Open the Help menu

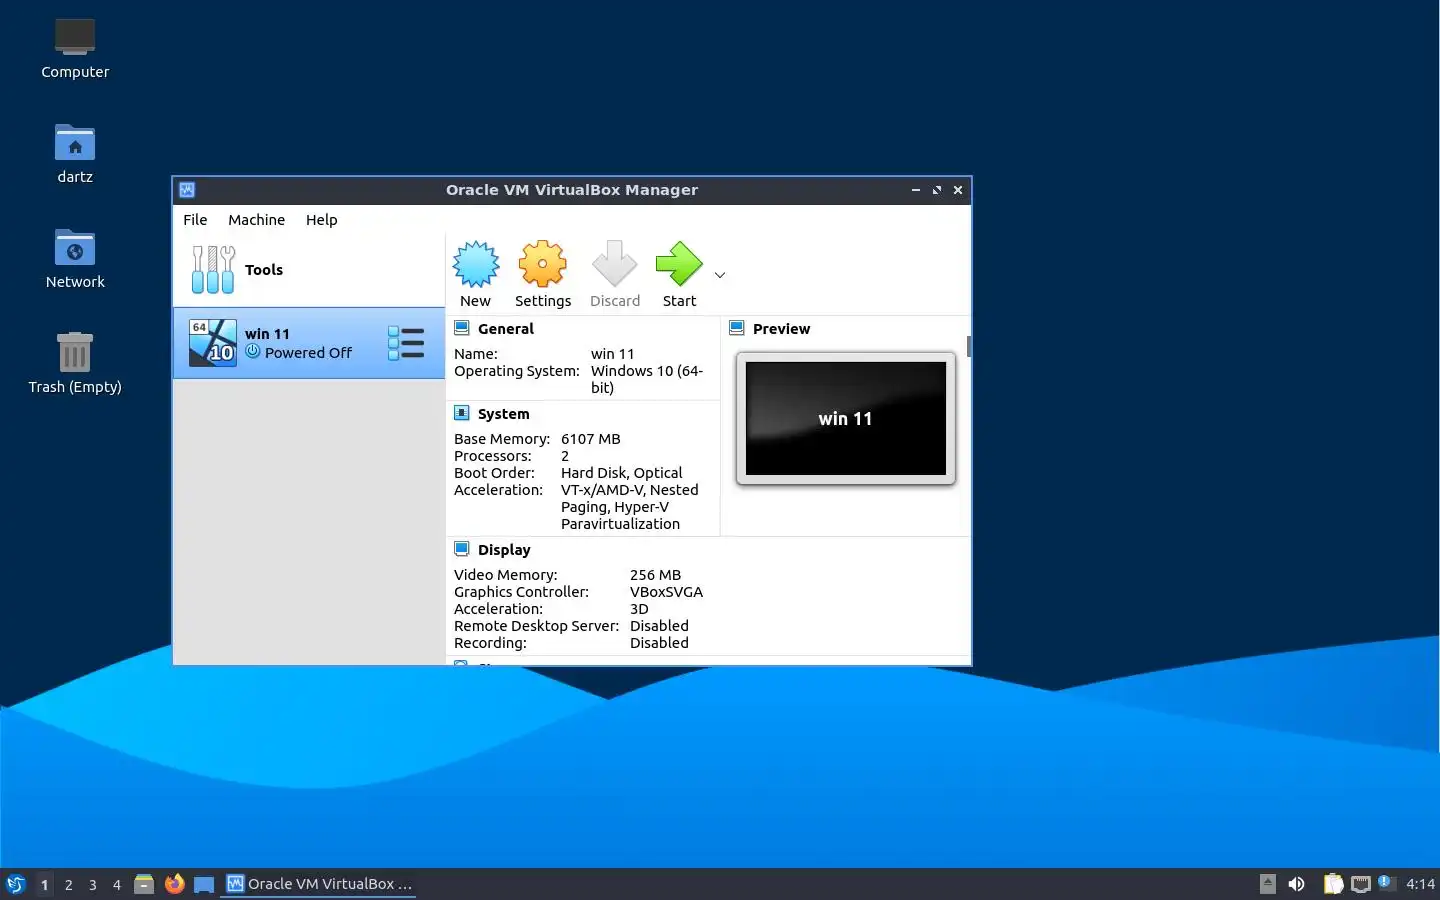click(321, 220)
